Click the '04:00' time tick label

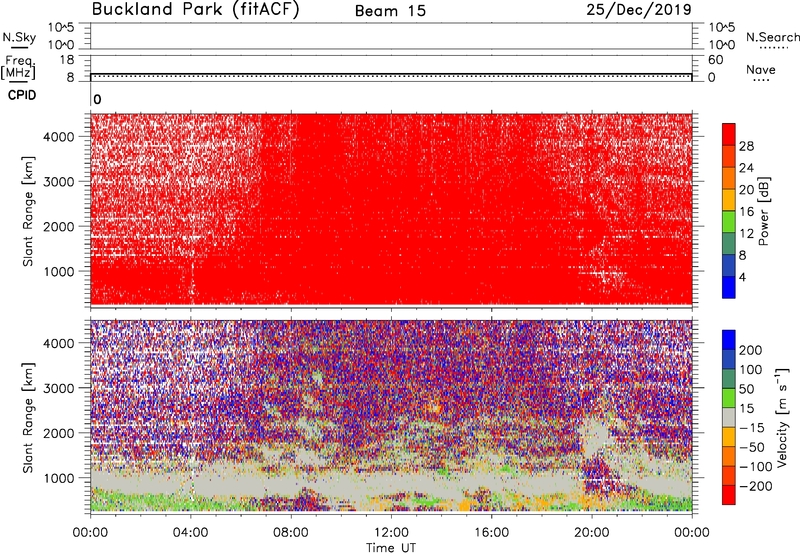[x=191, y=533]
